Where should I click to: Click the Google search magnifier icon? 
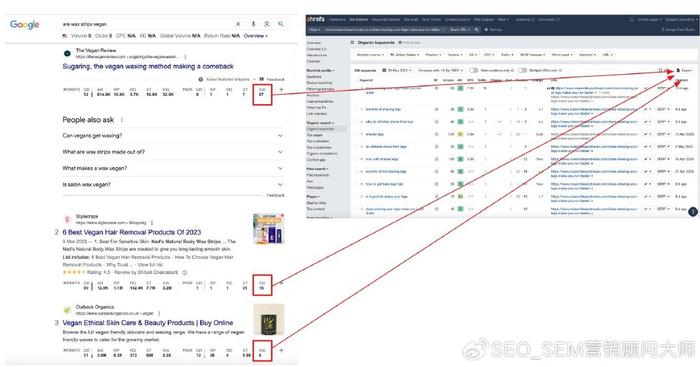[281, 24]
